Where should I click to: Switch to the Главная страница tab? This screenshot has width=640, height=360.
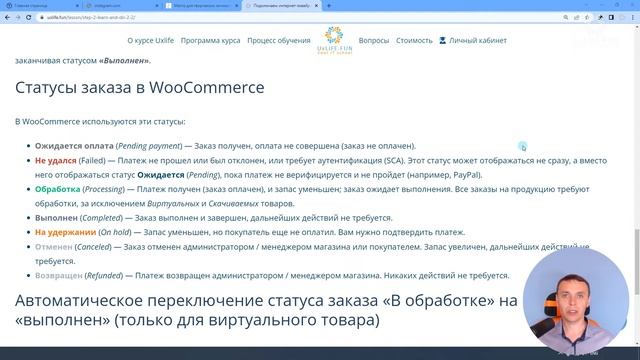click(41, 6)
